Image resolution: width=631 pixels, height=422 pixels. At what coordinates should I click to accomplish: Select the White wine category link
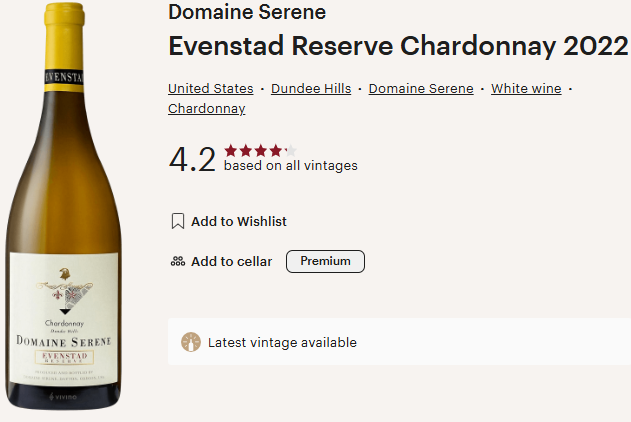coord(526,89)
